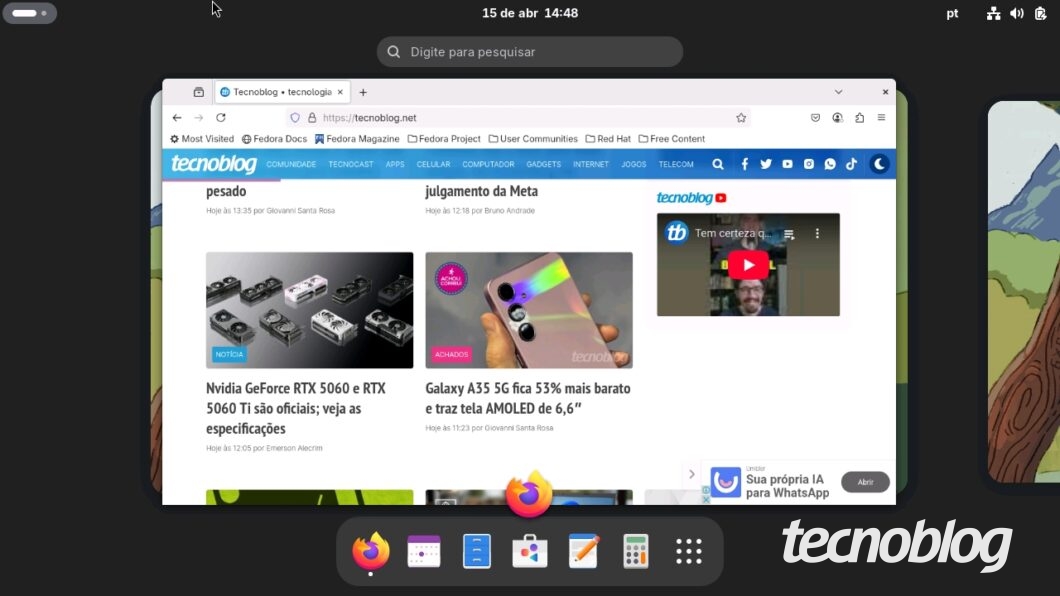Show all applications grid
Image resolution: width=1060 pixels, height=596 pixels.
[x=689, y=551]
